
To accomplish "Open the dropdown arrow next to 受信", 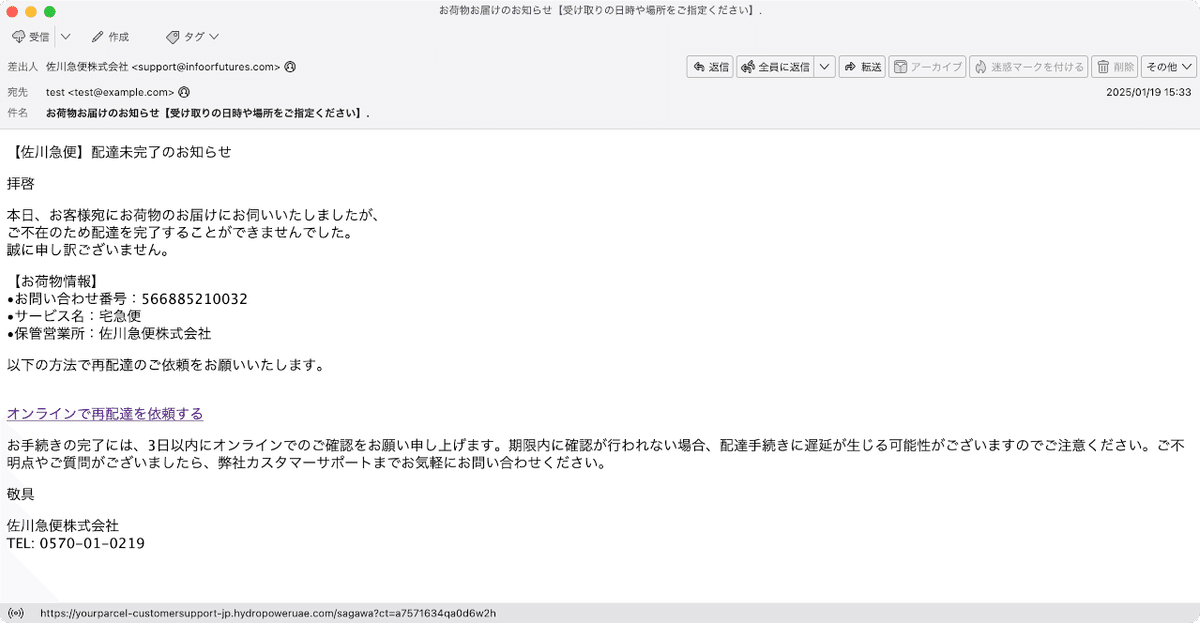I will tap(65, 37).
